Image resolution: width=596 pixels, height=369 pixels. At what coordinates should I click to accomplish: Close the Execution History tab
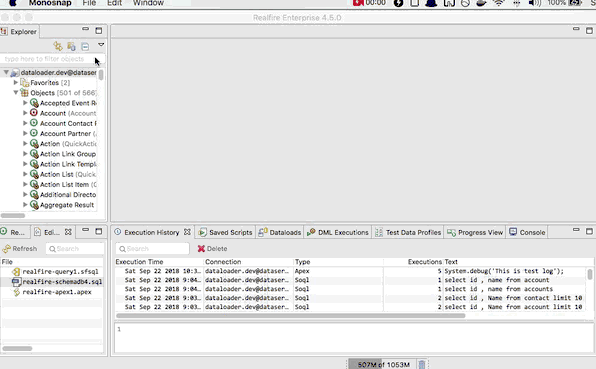pos(187,232)
